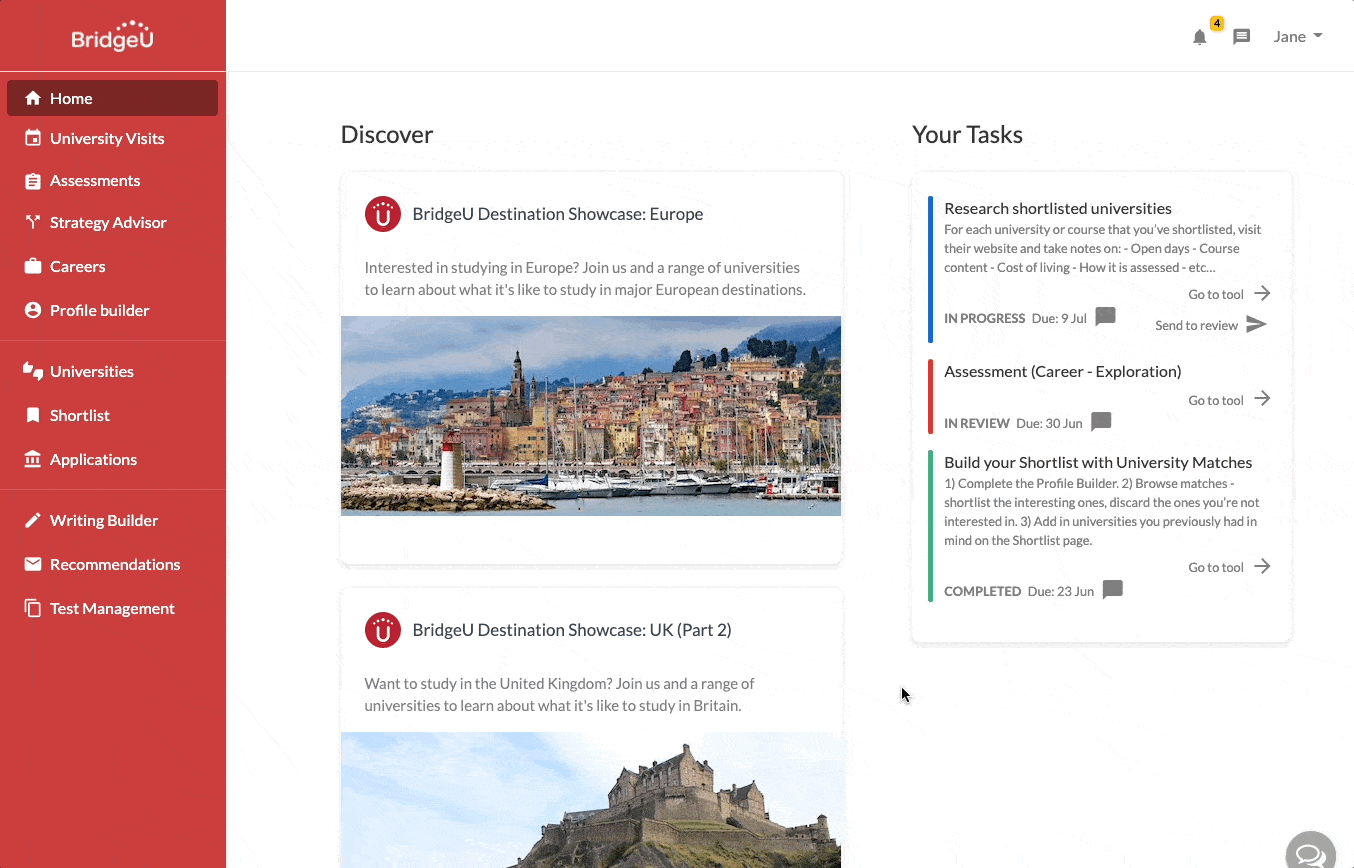This screenshot has height=868, width=1354.
Task: Open the Jane account dropdown
Action: [x=1298, y=36]
